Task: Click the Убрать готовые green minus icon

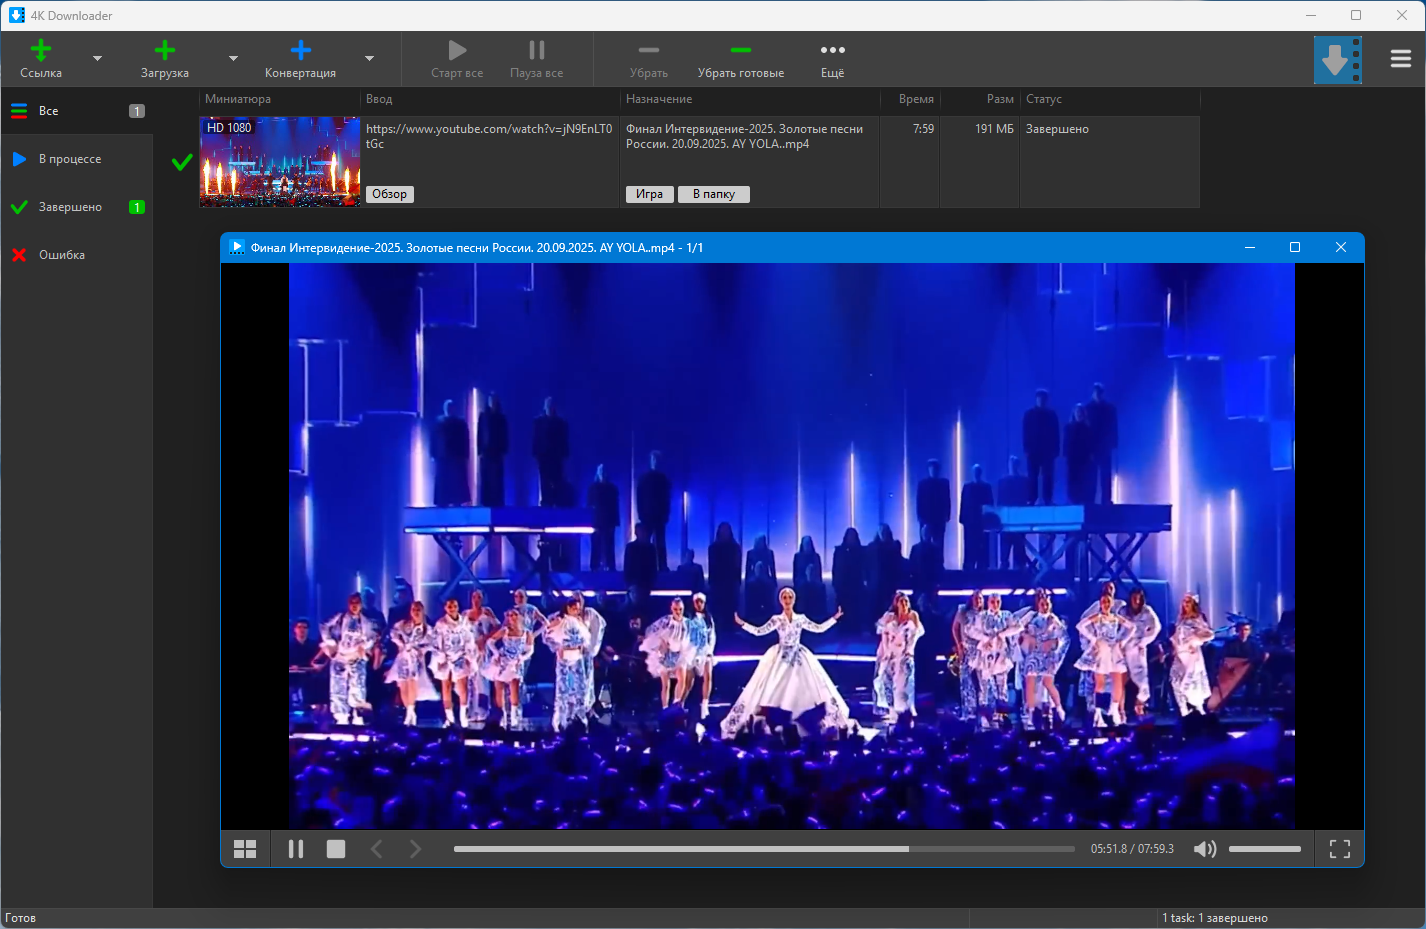Action: click(x=740, y=50)
